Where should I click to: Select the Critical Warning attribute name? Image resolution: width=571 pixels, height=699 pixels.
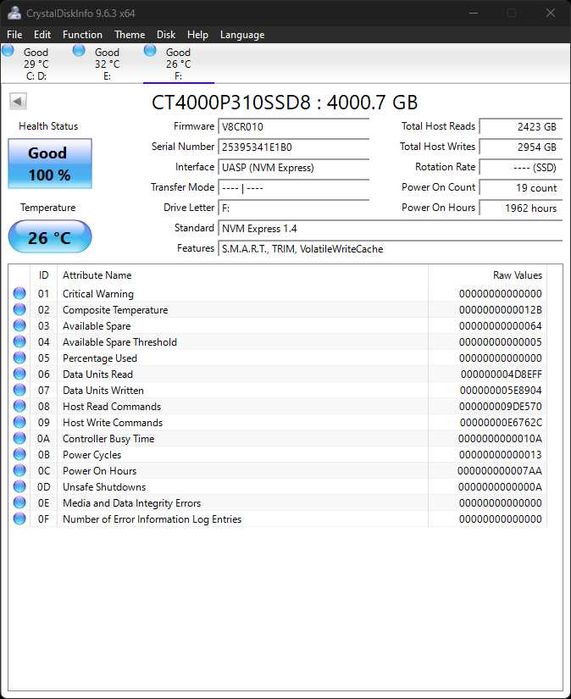[98, 294]
